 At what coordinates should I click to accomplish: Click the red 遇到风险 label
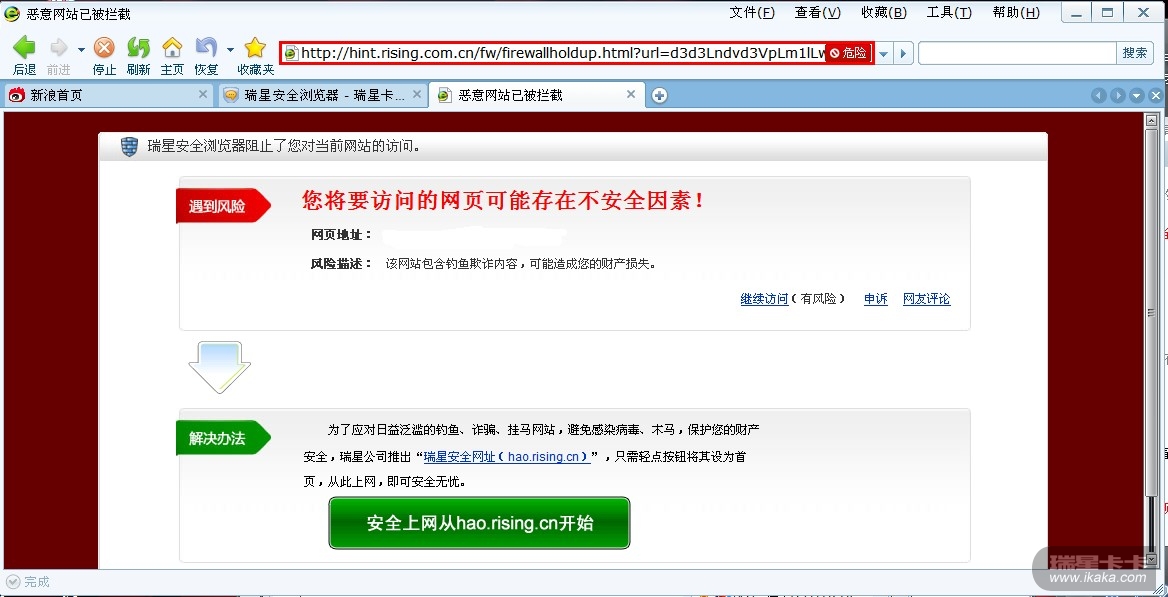[221, 206]
